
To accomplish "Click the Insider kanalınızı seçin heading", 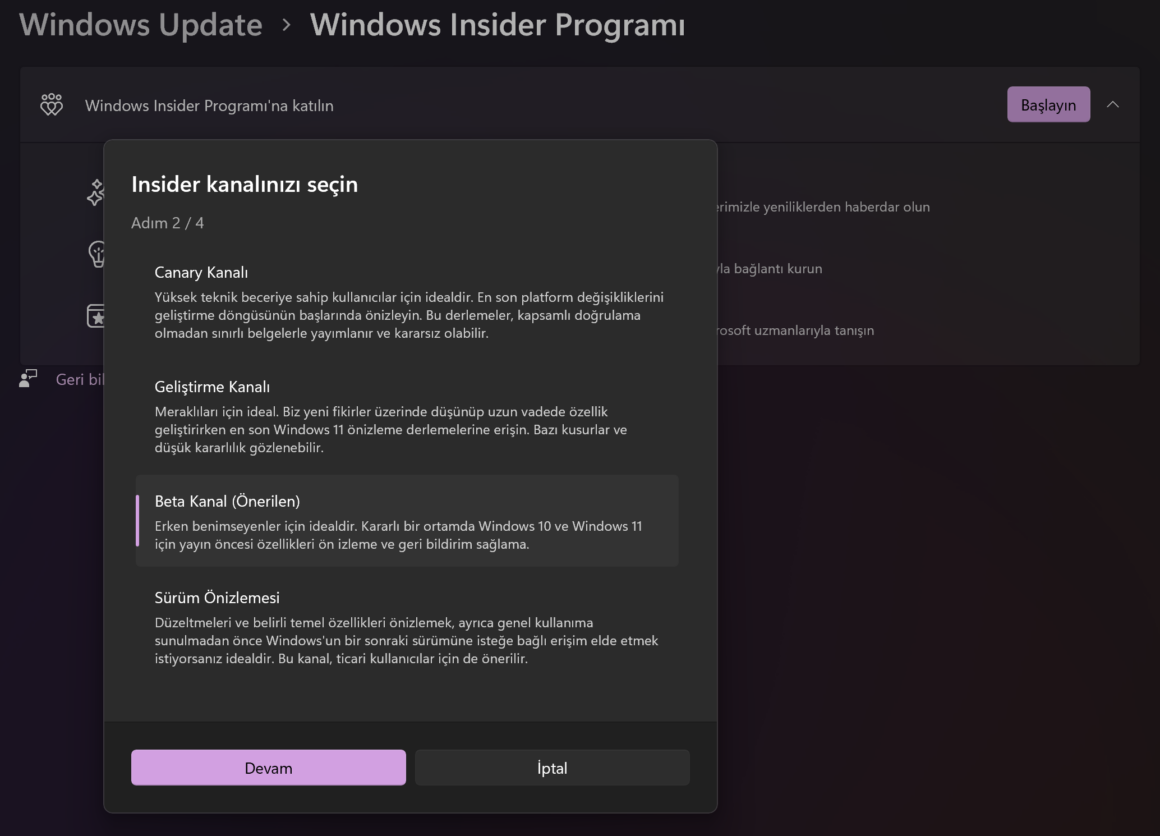I will (245, 184).
